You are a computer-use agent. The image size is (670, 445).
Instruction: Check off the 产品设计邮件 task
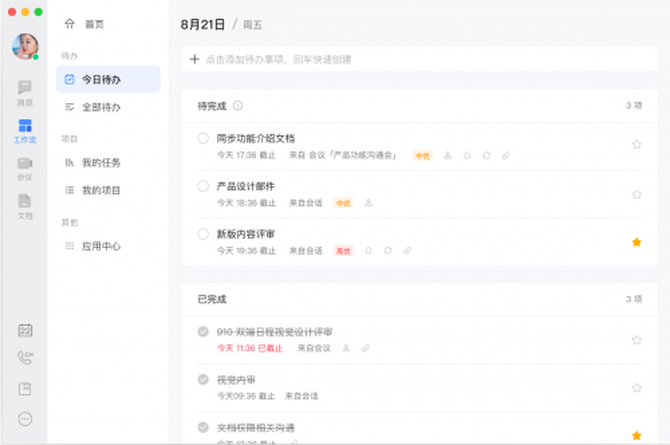(x=203, y=186)
